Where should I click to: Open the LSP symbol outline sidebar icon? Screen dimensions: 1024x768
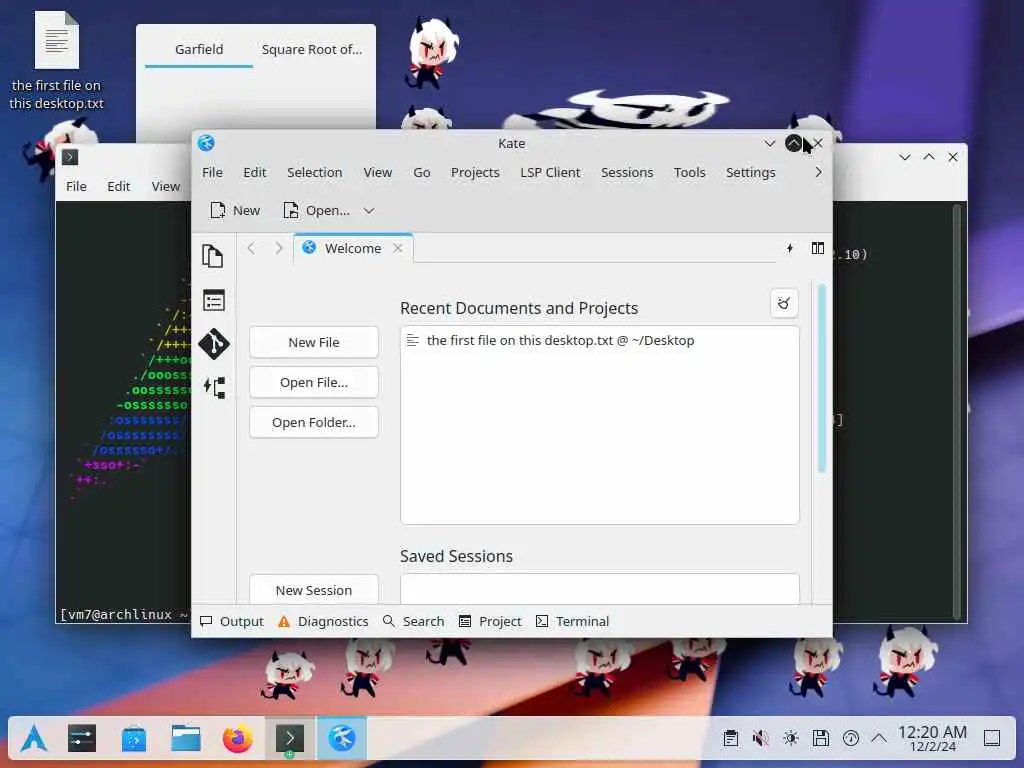214,387
